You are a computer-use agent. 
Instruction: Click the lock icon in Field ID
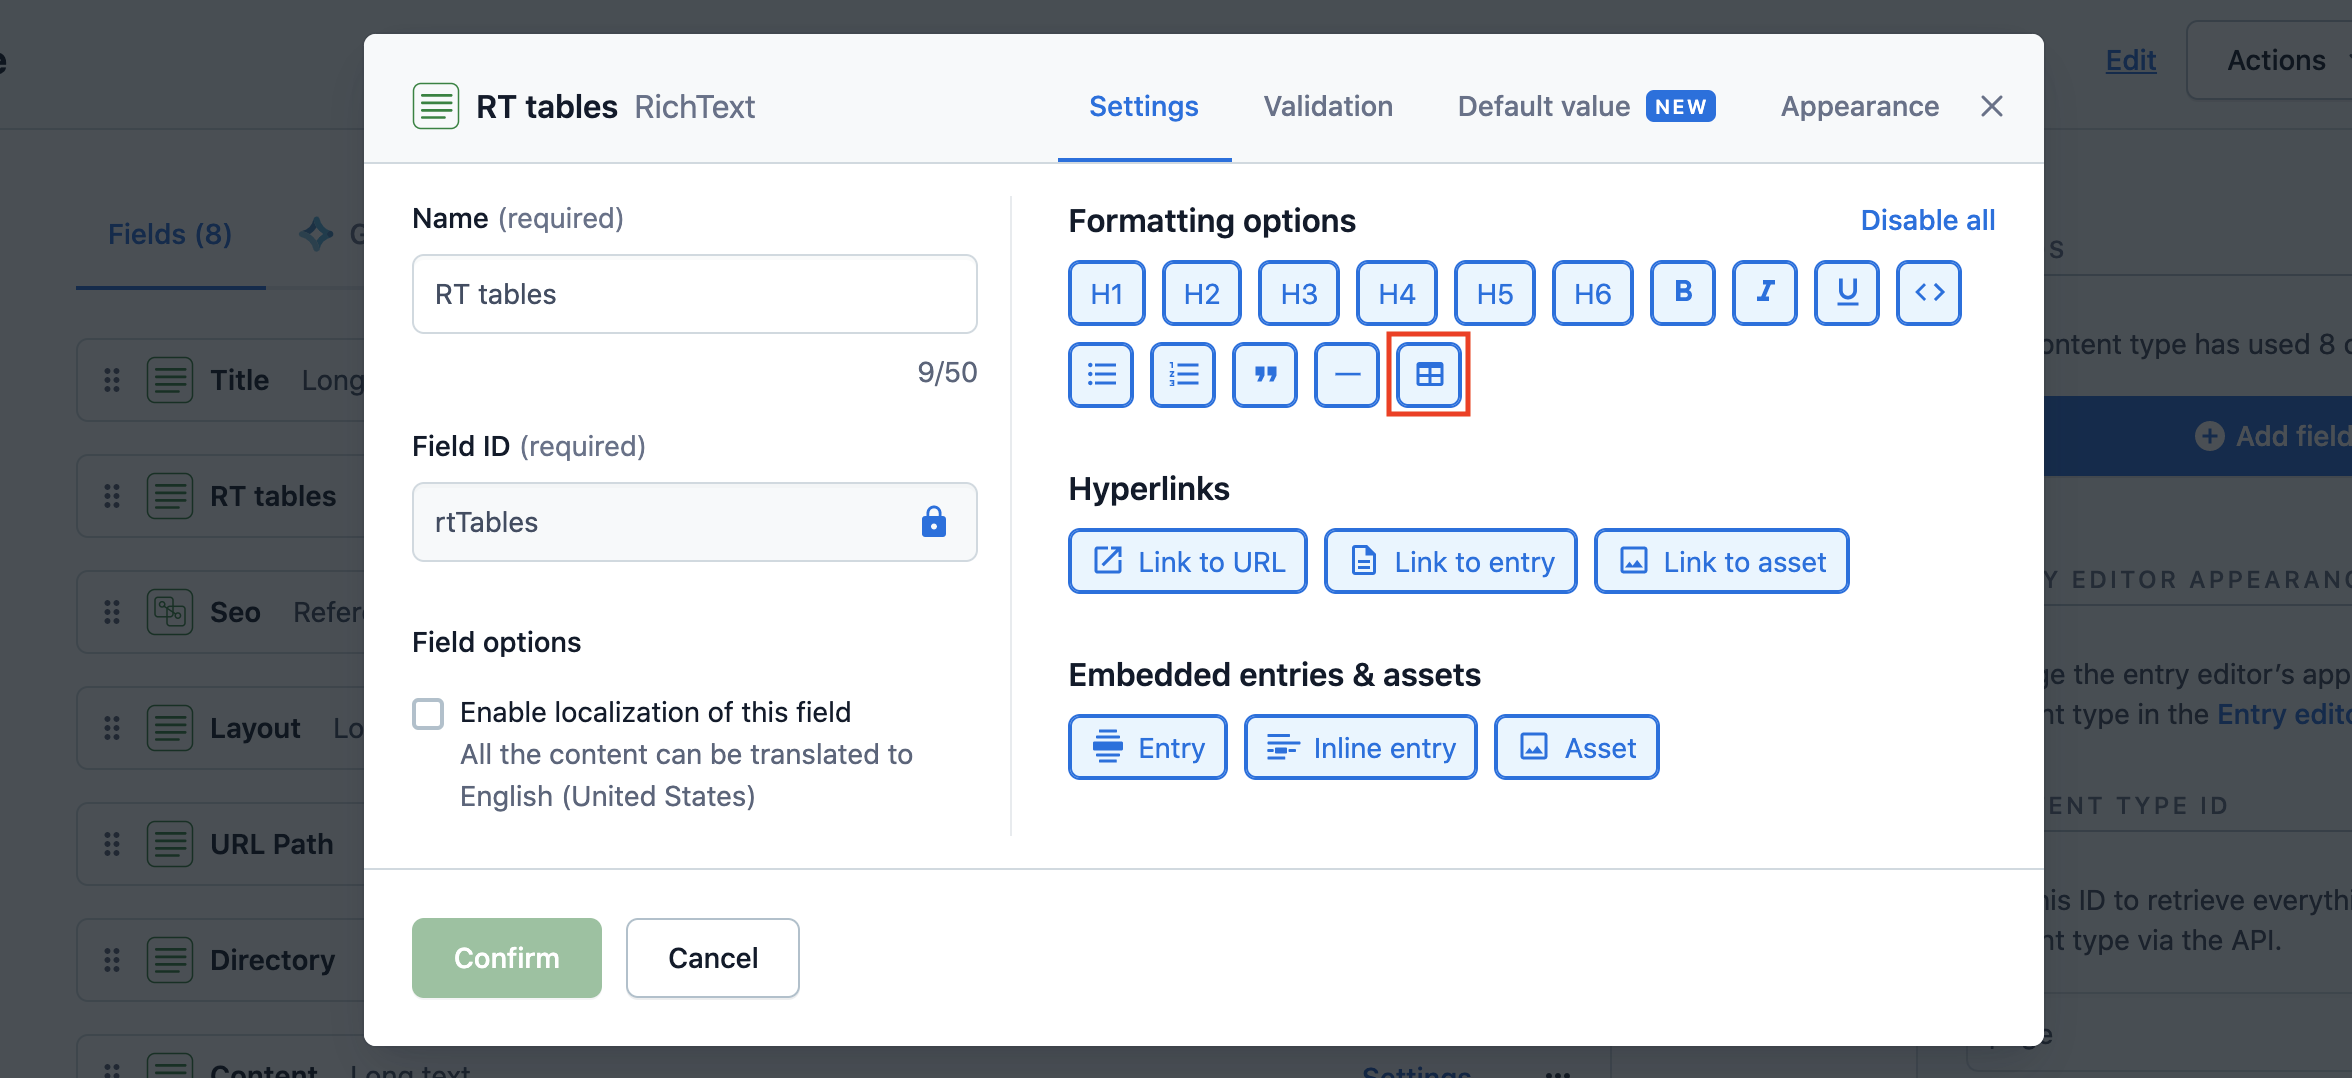[x=934, y=521]
